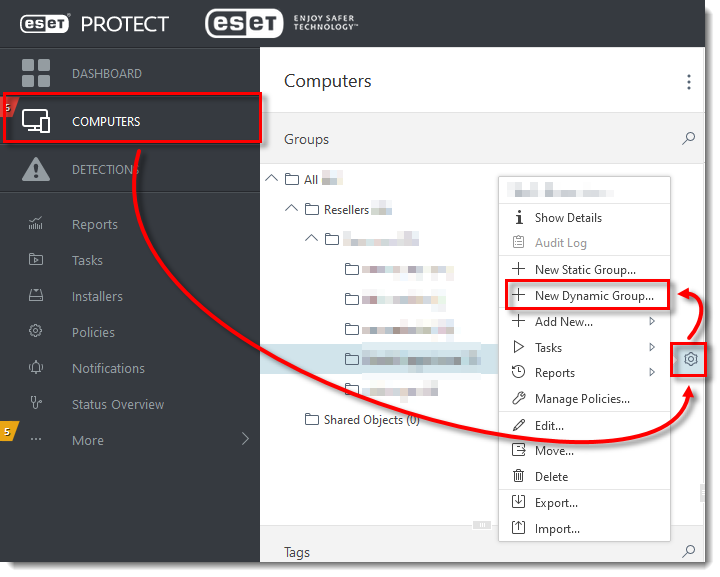Open the Notifications section in sidebar
This screenshot has height=577, width=720.
(108, 368)
